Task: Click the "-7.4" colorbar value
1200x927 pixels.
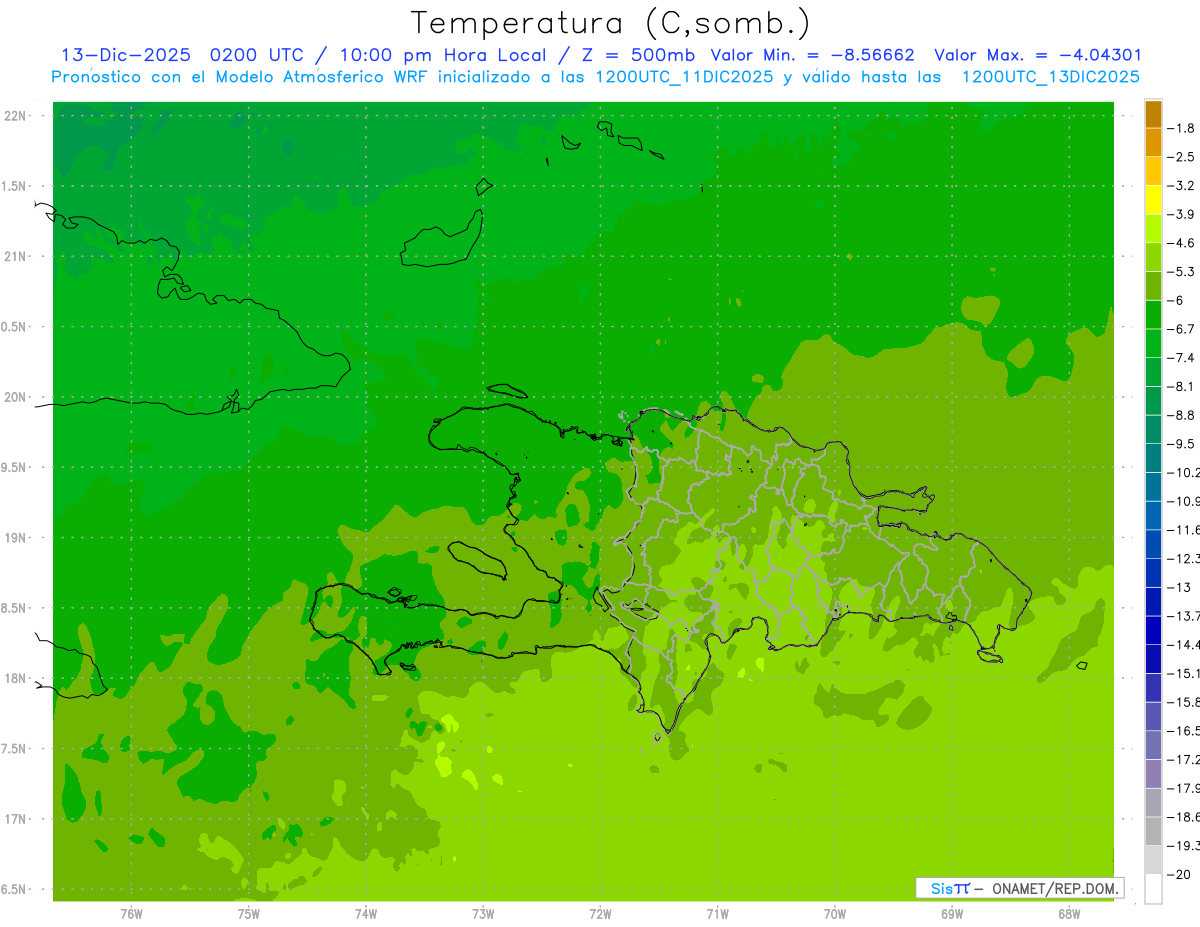Action: coord(1181,357)
